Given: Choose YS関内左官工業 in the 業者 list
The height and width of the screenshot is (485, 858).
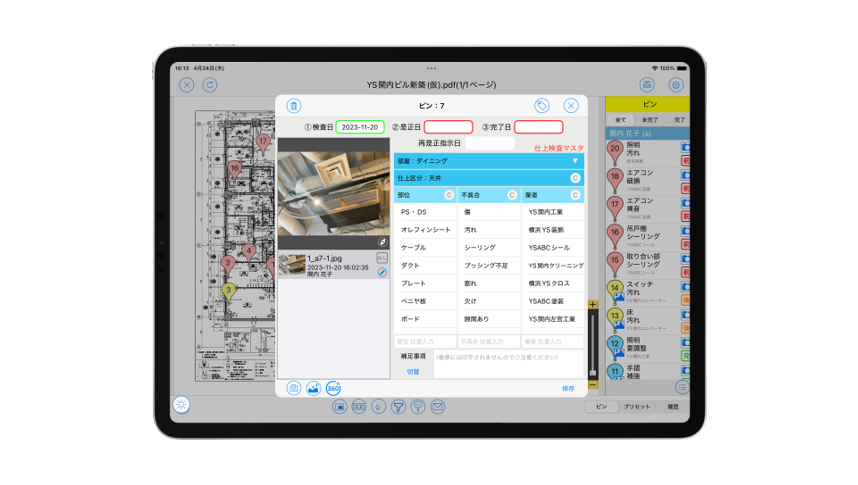Looking at the screenshot, I should click(x=553, y=319).
